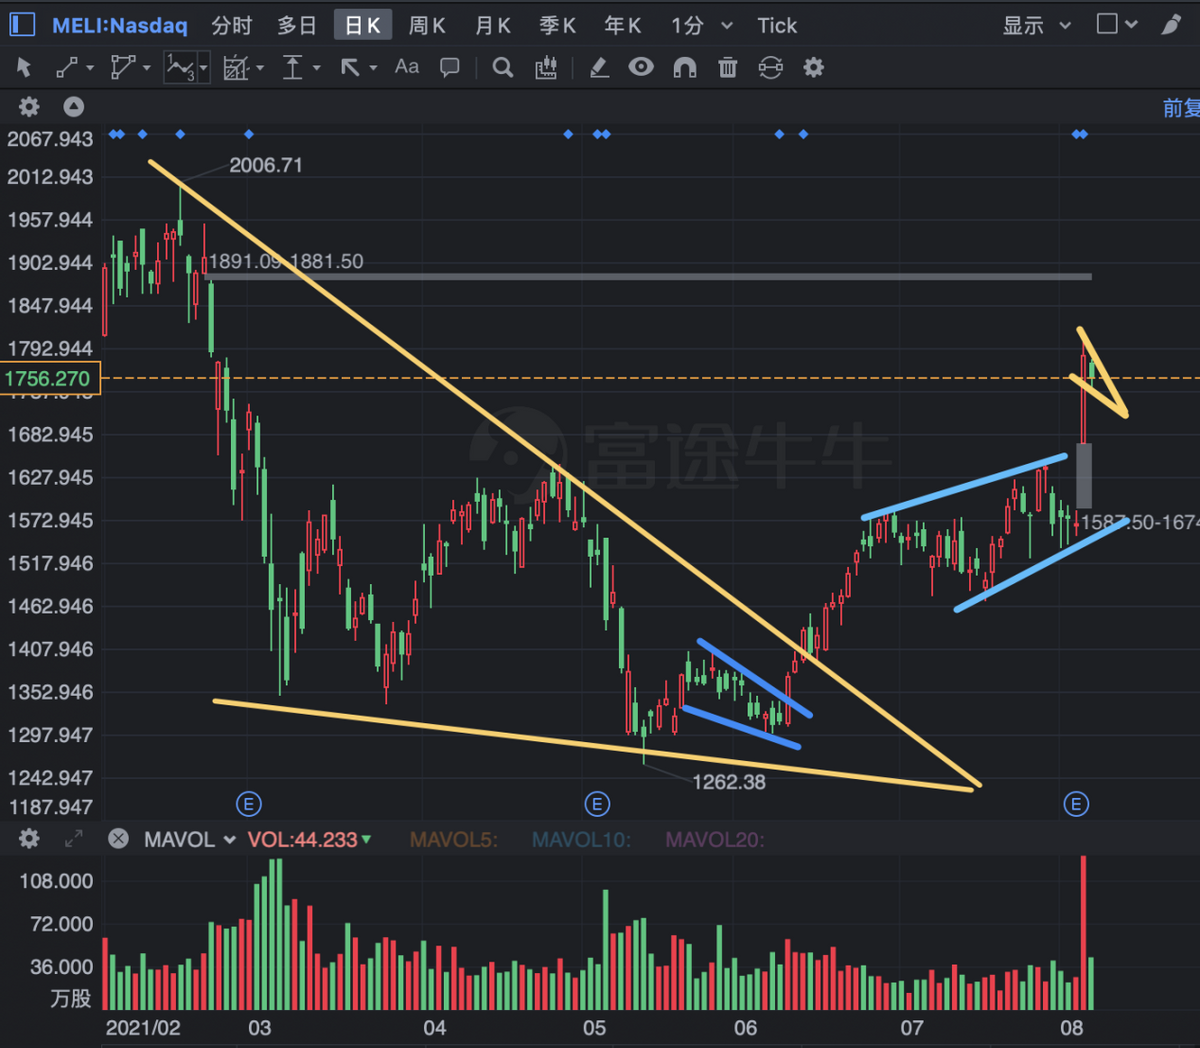1200x1048 pixels.
Task: Click the gray horizontal resistance line
Action: tap(648, 277)
